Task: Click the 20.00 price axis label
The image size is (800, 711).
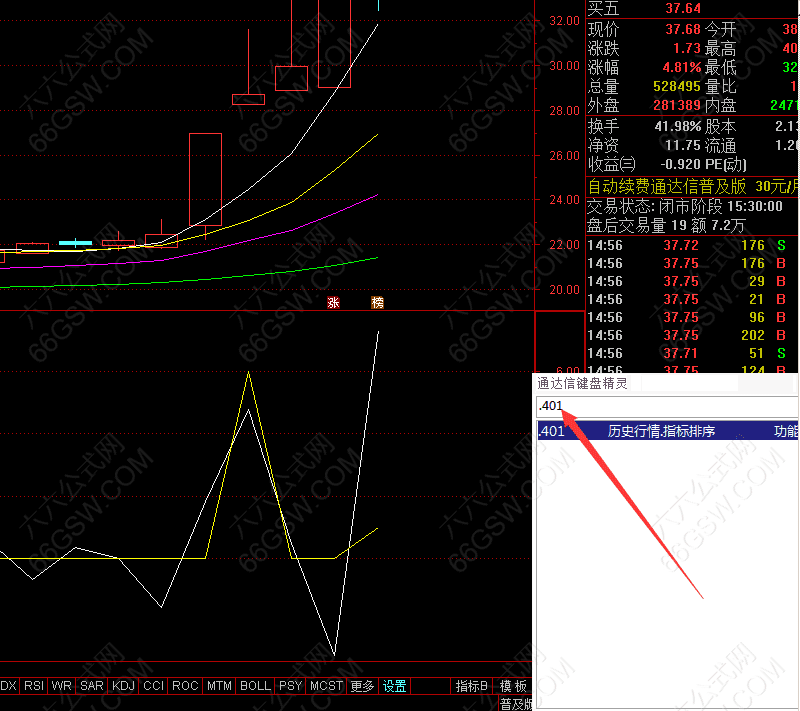Action: tap(564, 290)
